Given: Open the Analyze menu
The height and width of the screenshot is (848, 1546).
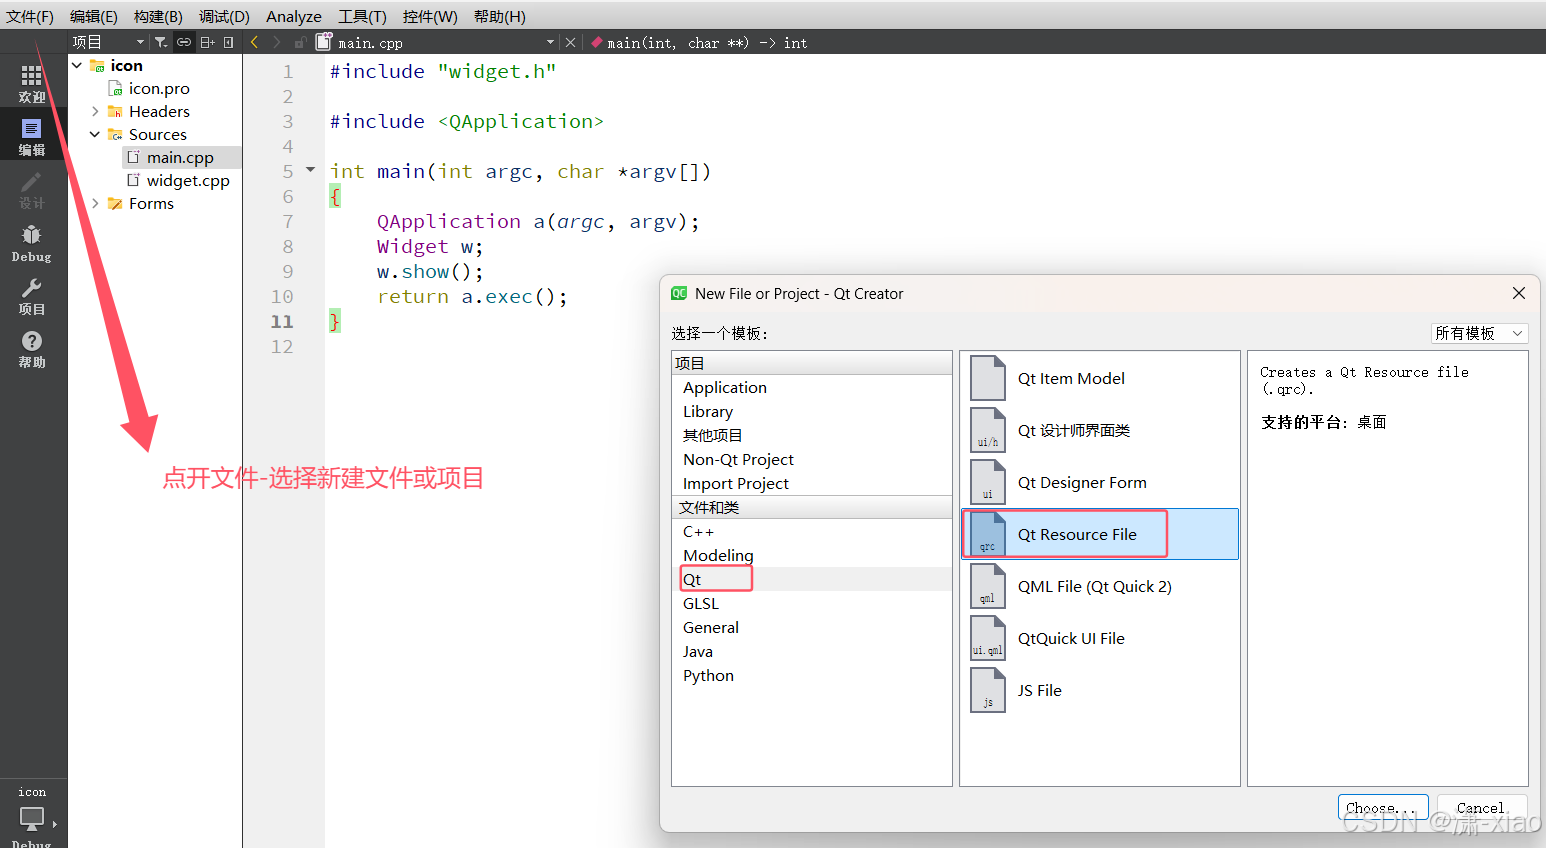Looking at the screenshot, I should pos(294,16).
